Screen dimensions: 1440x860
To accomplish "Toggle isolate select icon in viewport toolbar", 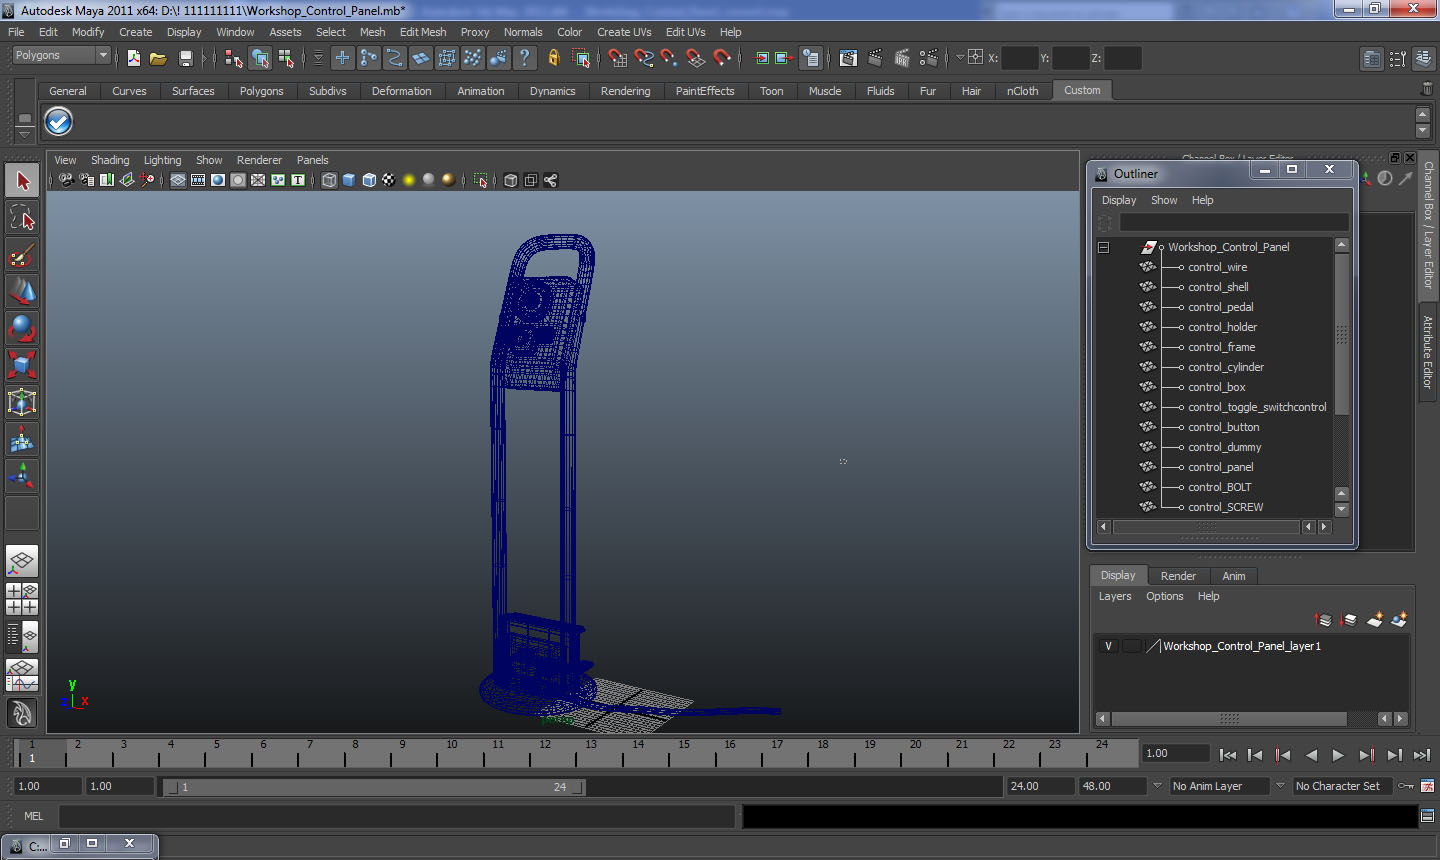I will 480,180.
